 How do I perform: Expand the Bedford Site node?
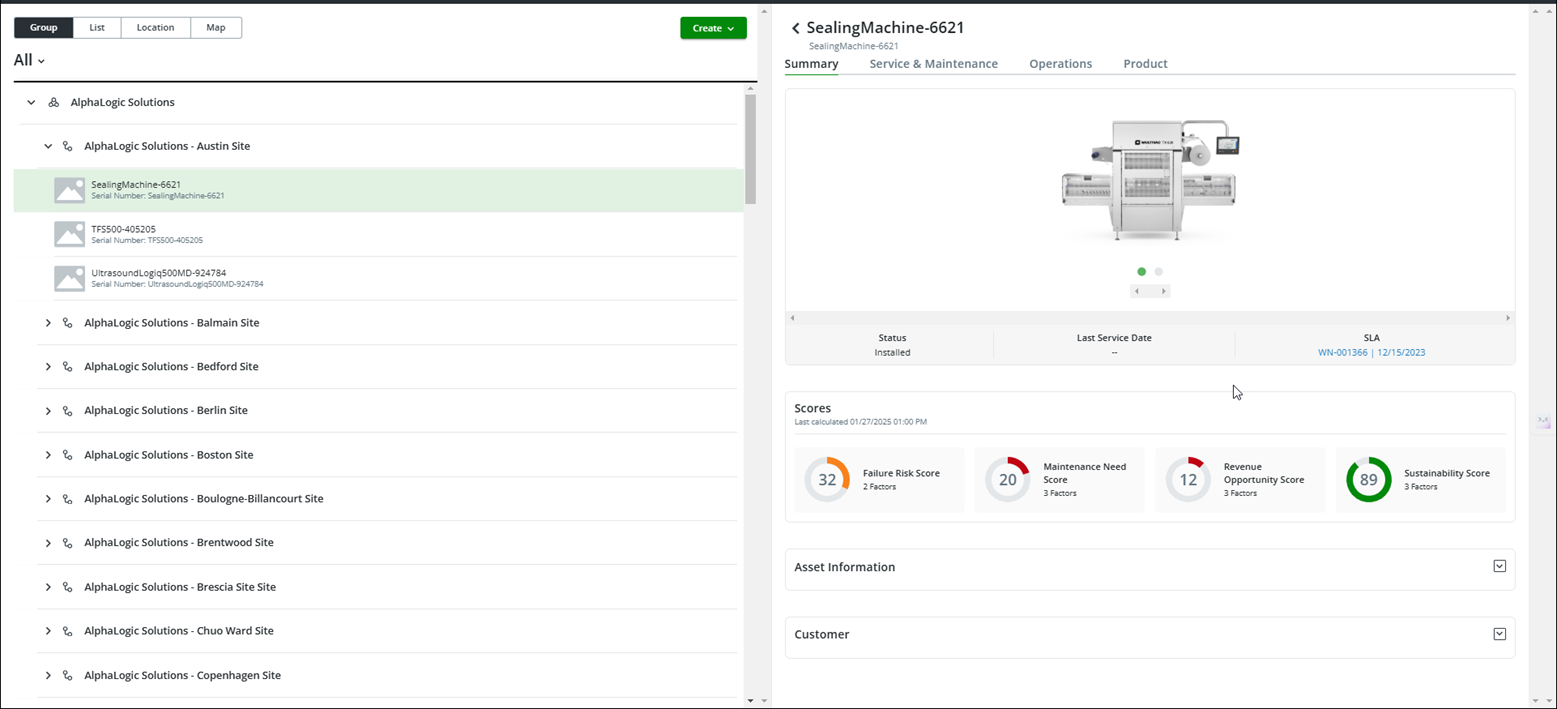(47, 367)
